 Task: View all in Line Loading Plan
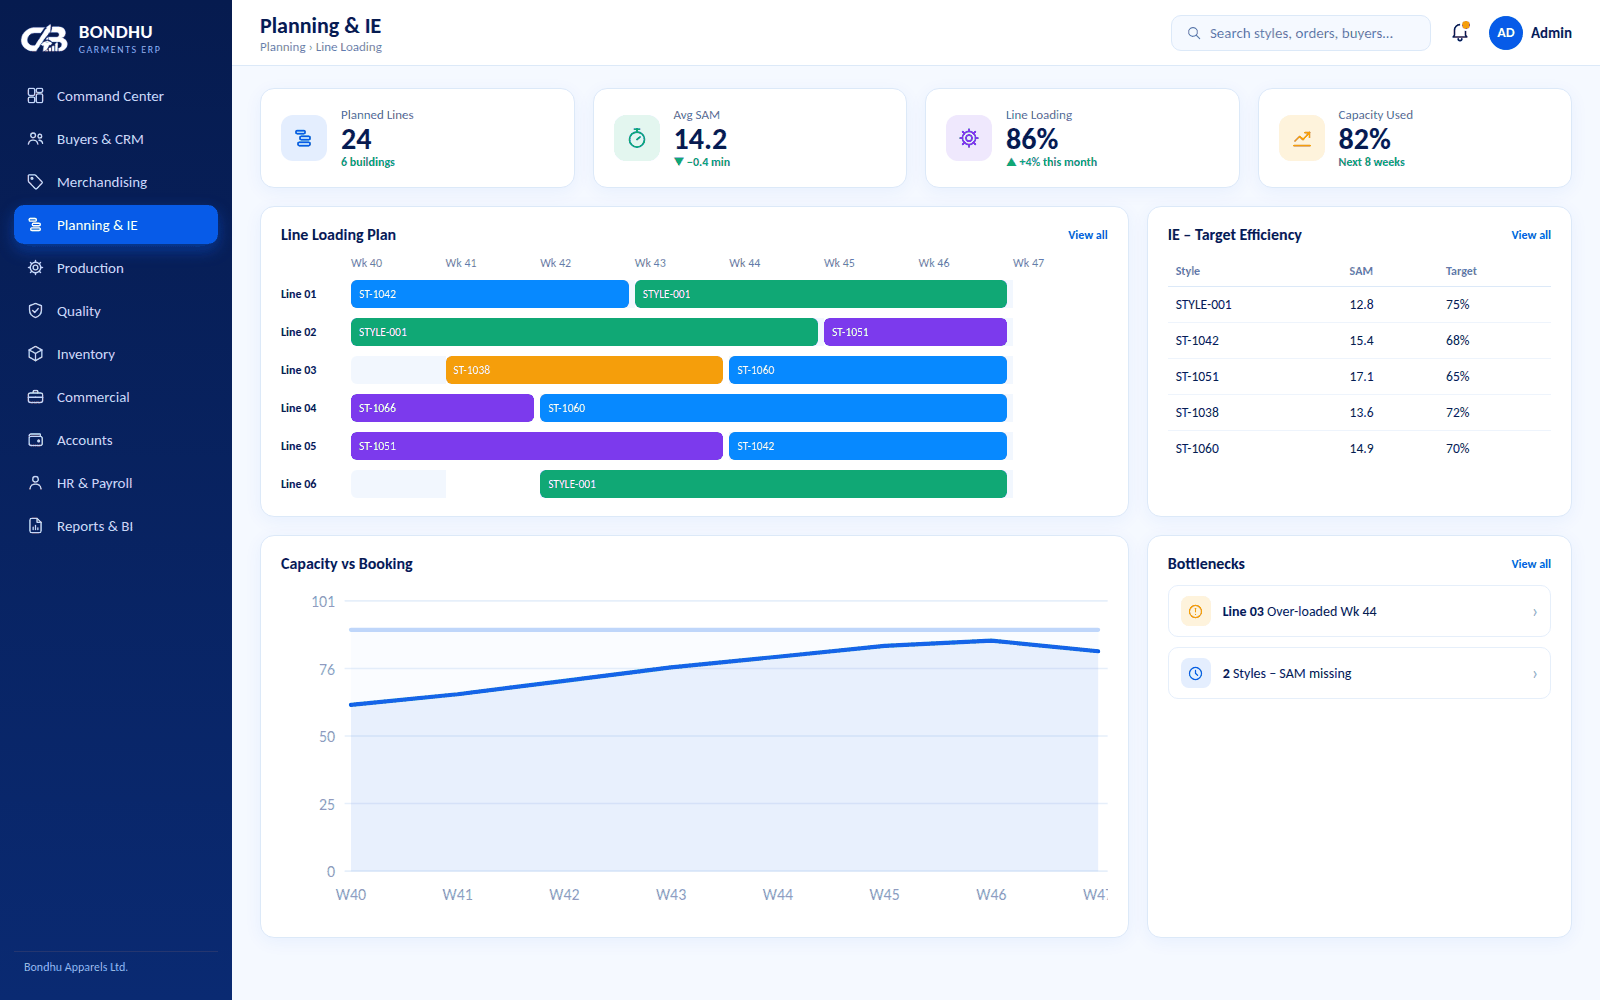pyautogui.click(x=1087, y=235)
